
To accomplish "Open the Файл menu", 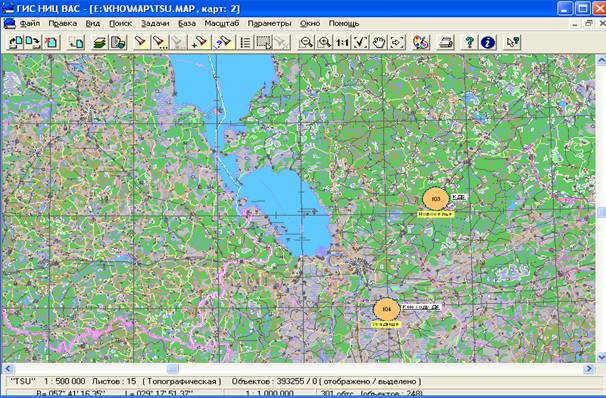I will (30, 24).
